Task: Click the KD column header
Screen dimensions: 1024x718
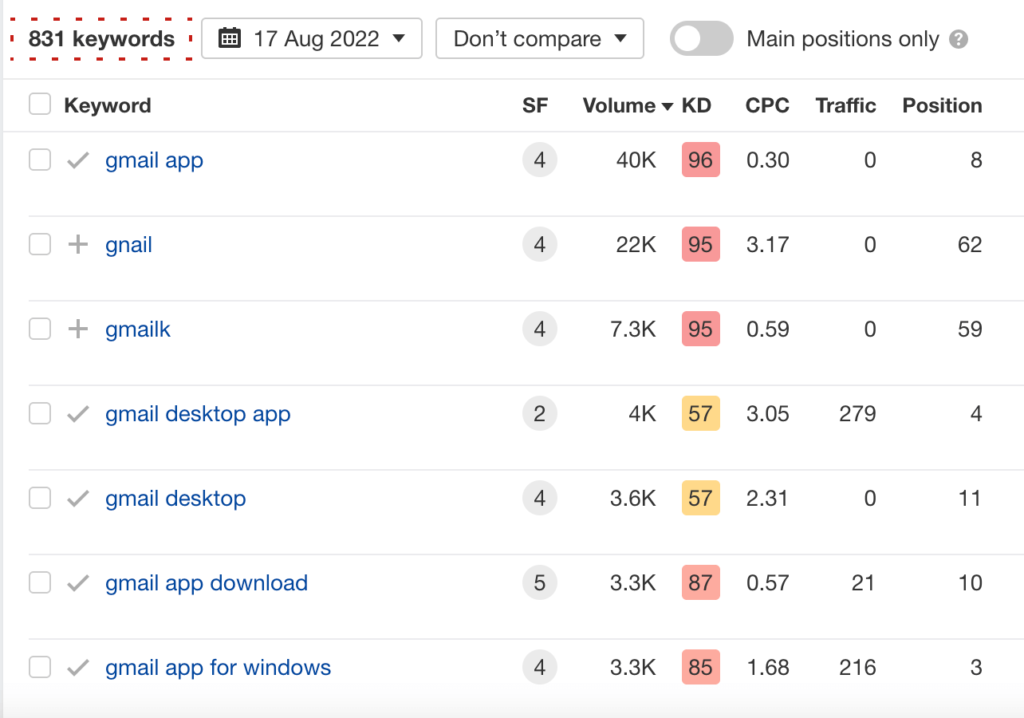Action: [696, 105]
